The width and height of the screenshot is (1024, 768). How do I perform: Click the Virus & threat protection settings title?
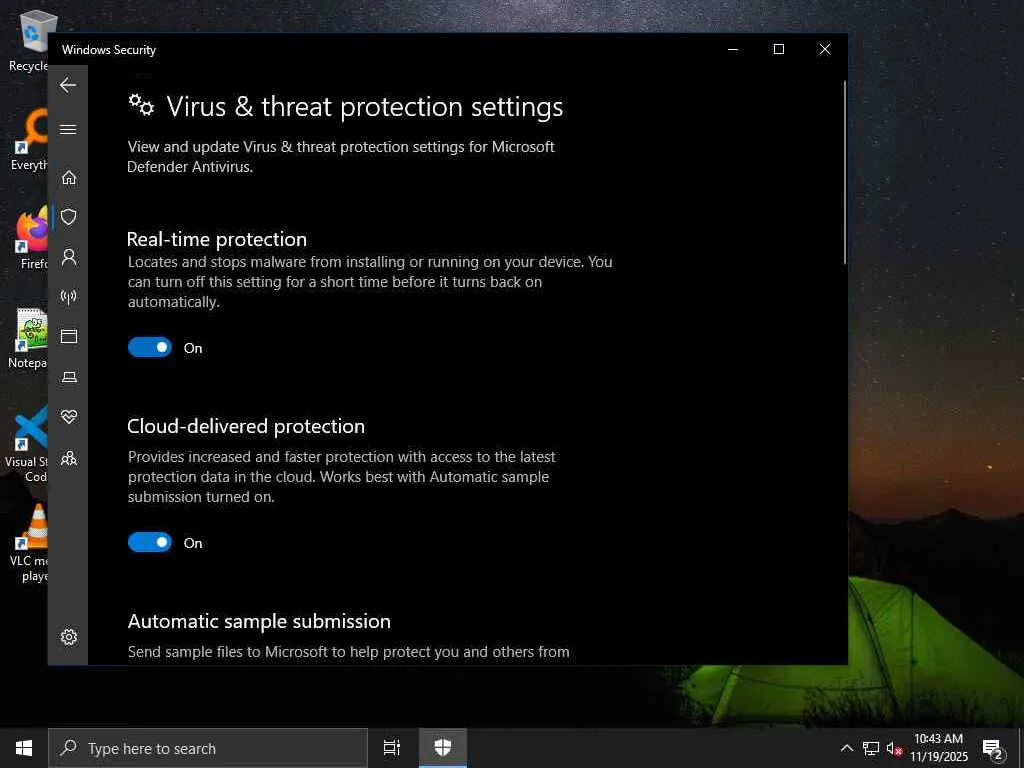tap(364, 106)
